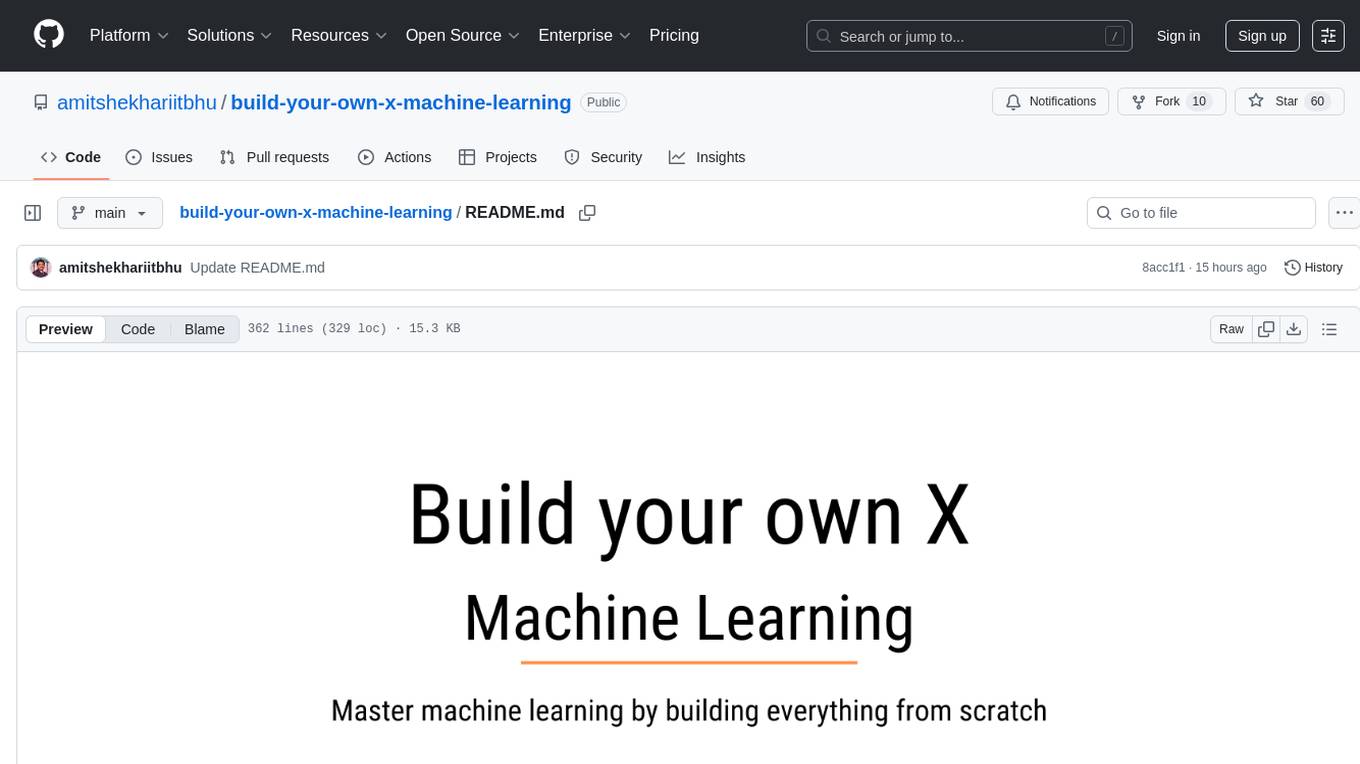Click the README.md breadcrumb filename
Viewport: 1360px width, 764px height.
point(514,212)
